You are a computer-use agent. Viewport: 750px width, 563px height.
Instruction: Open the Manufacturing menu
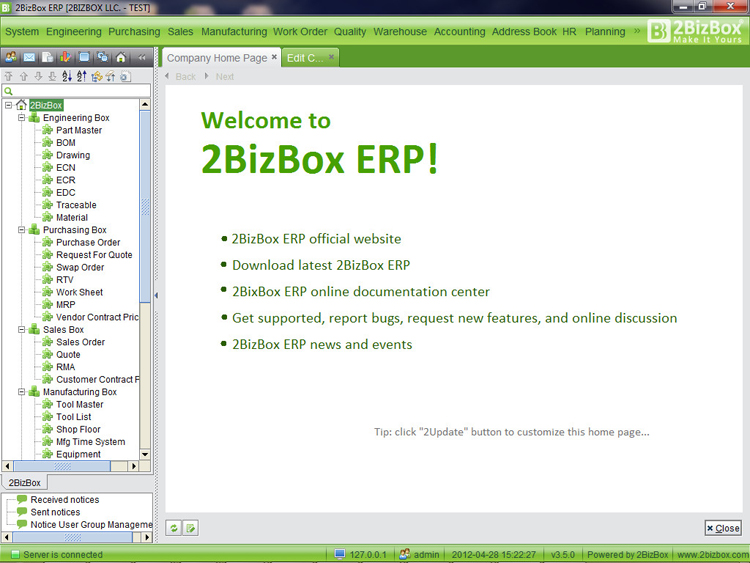coord(234,32)
